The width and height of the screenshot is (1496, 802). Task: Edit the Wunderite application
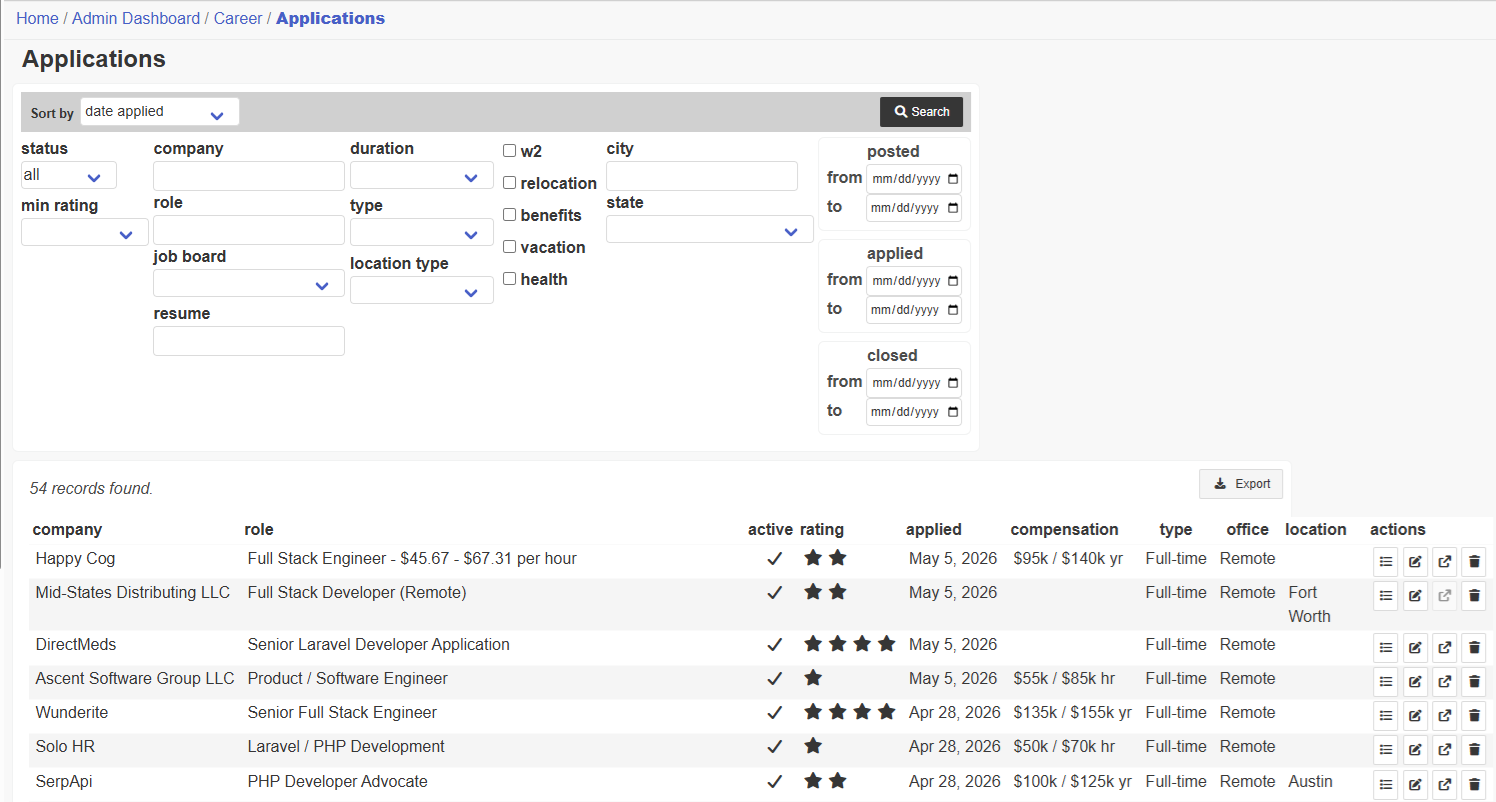tap(1415, 716)
